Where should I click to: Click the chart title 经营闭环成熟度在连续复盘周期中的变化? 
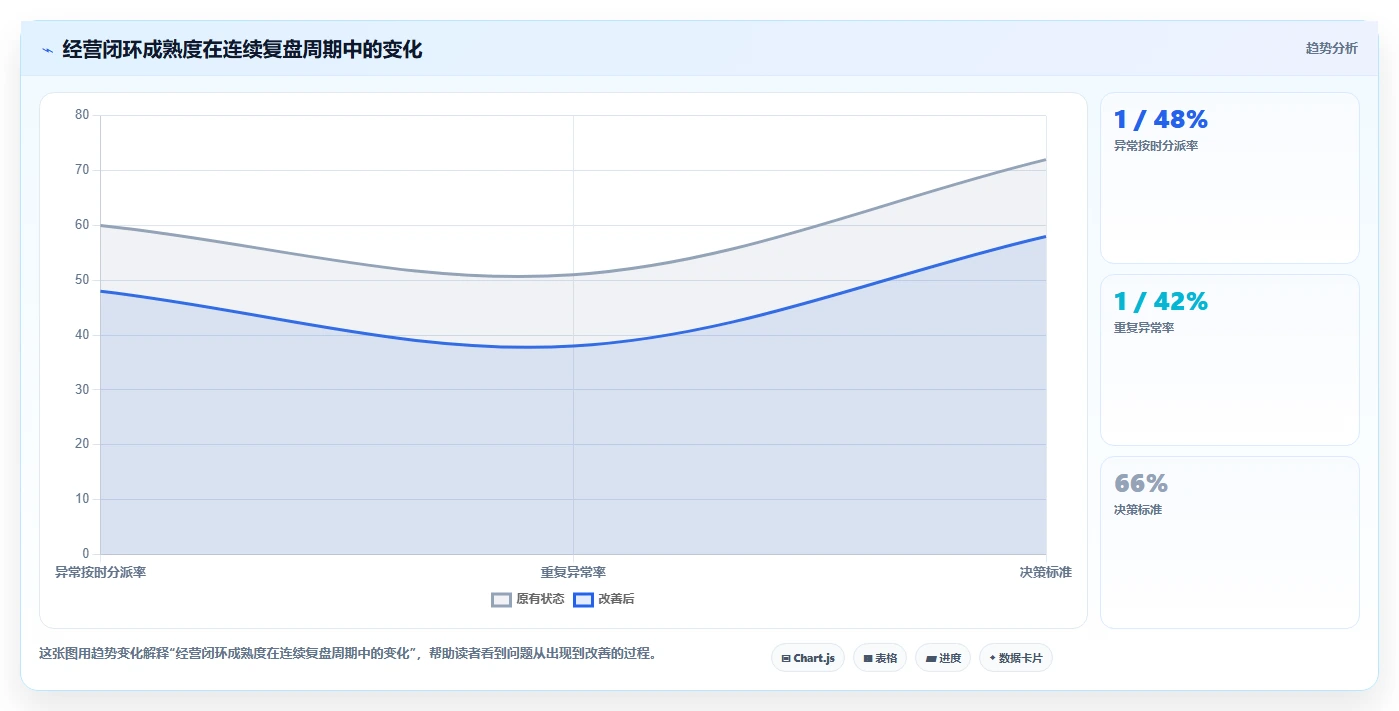[242, 49]
